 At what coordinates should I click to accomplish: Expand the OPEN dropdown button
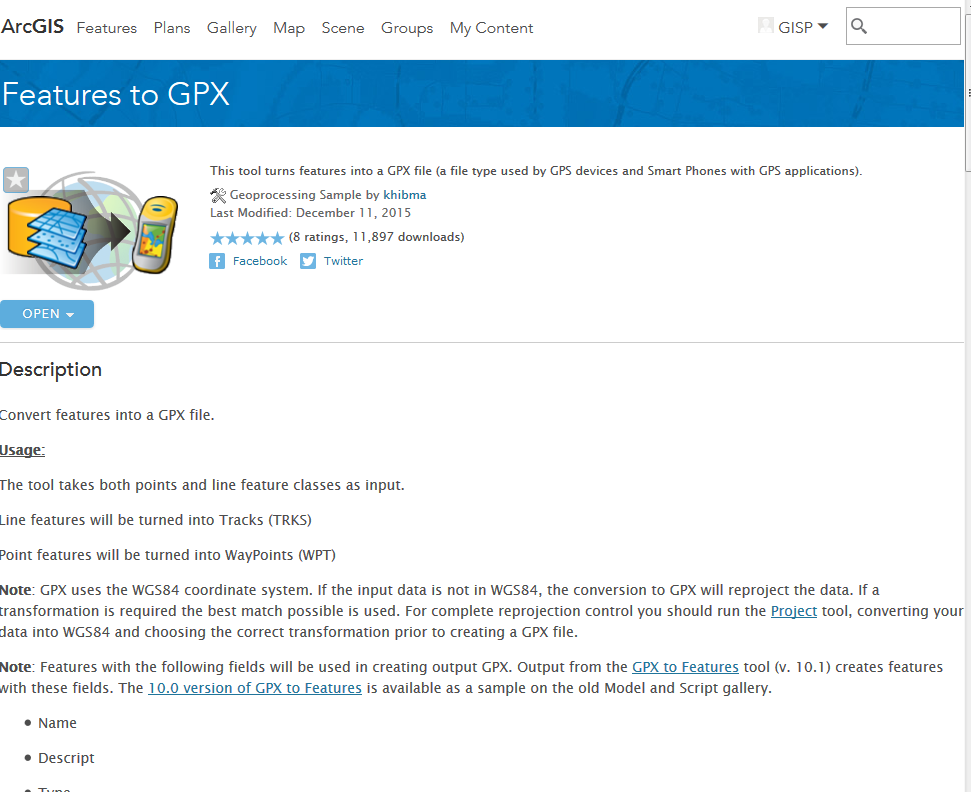pos(47,314)
